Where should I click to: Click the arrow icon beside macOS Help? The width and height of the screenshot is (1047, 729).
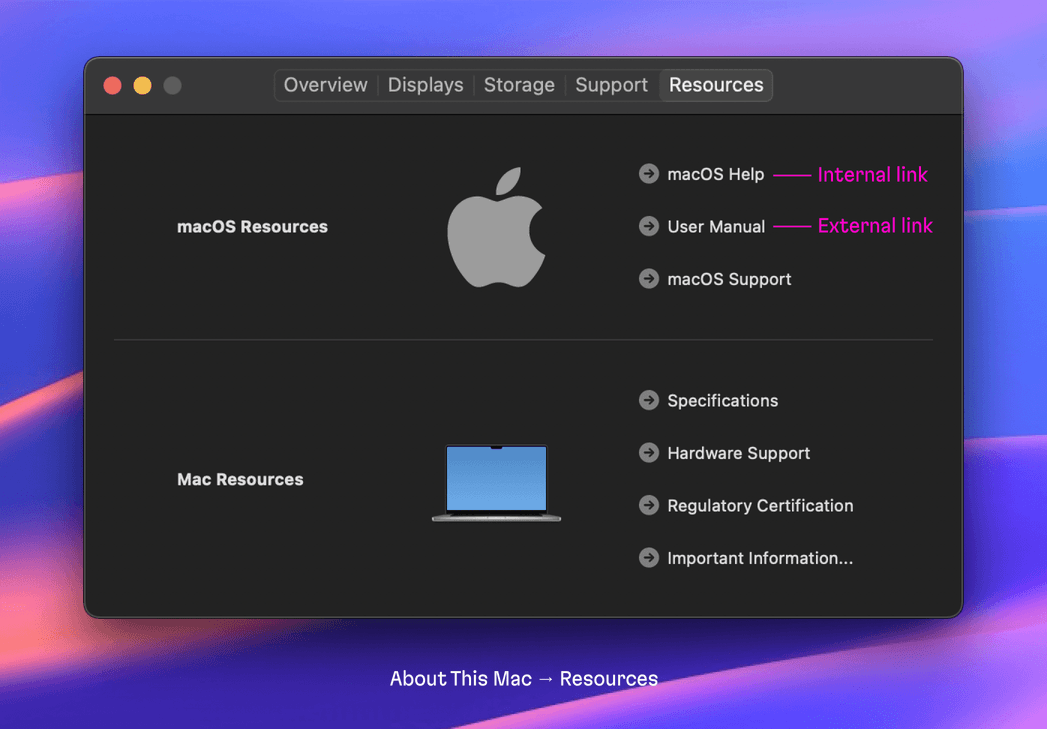pyautogui.click(x=648, y=174)
